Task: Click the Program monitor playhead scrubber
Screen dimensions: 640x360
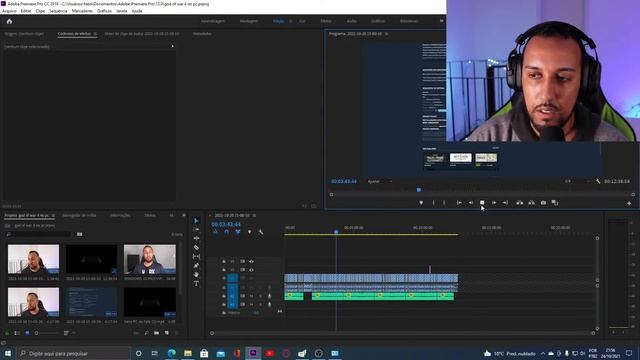Action: point(419,190)
